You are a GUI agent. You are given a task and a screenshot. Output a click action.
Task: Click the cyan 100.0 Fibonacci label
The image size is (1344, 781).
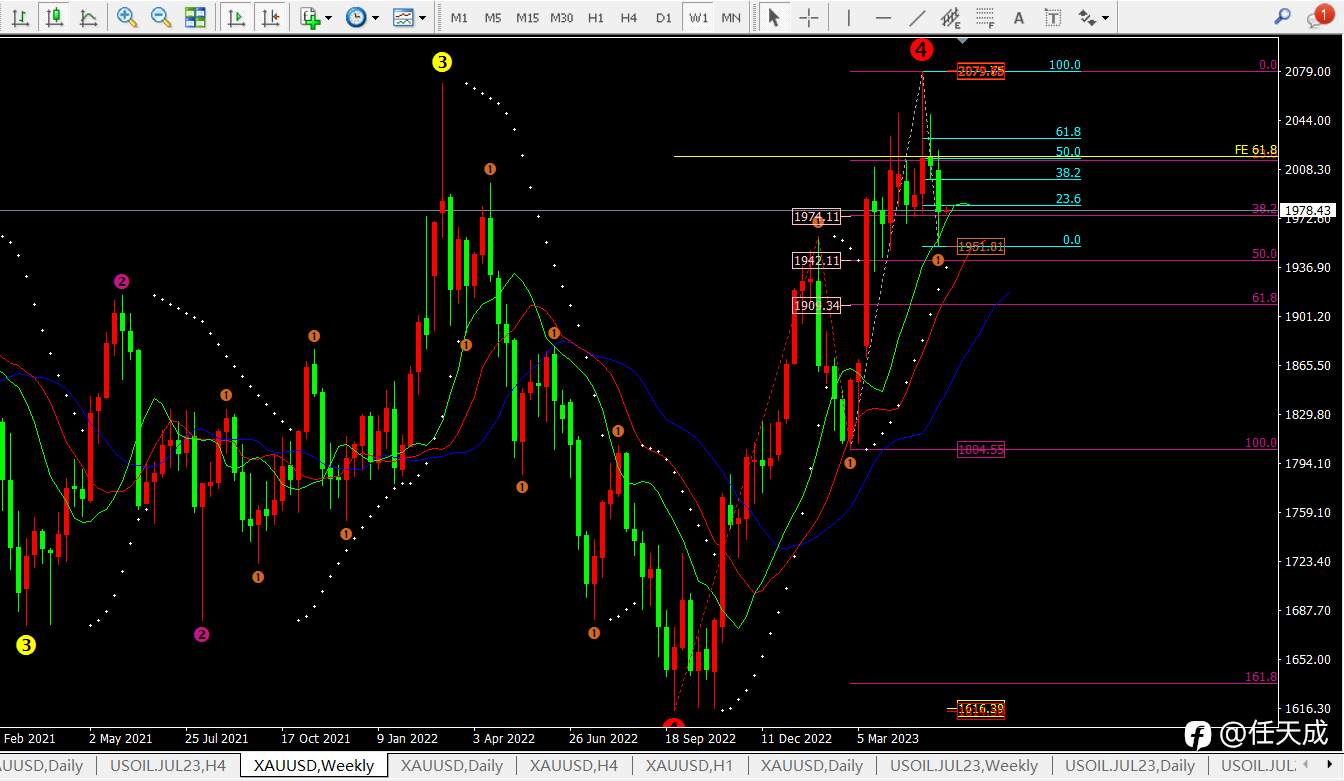pos(1065,65)
